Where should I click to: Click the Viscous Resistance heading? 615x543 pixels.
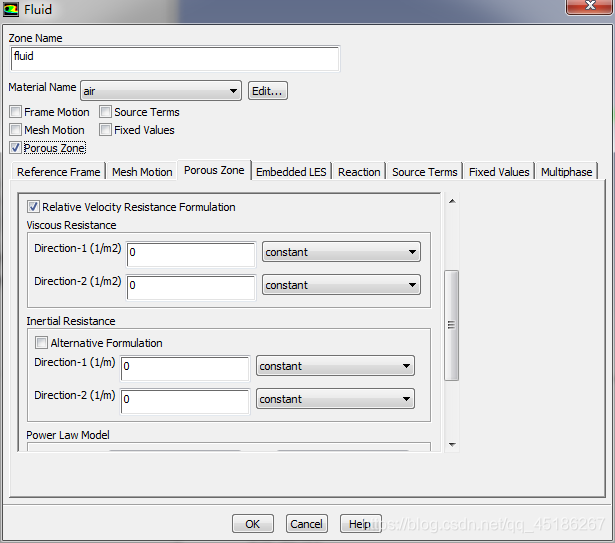point(71,225)
